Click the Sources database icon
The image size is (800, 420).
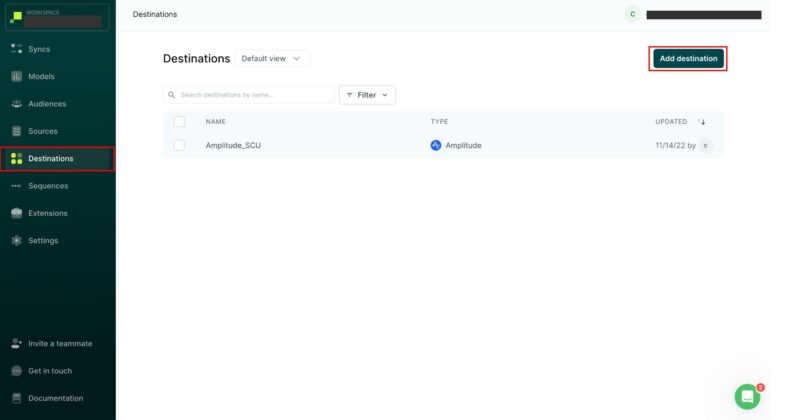pyautogui.click(x=16, y=131)
